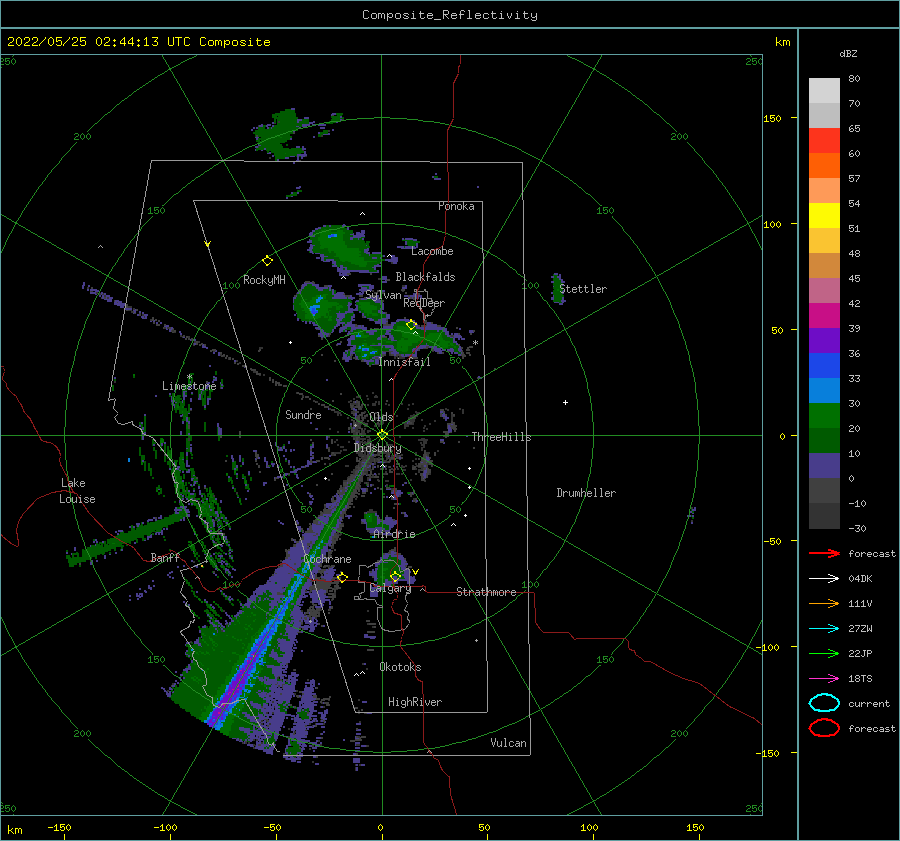
Task: Select the 54 dBZ yellow color swatch
Action: coord(824,215)
